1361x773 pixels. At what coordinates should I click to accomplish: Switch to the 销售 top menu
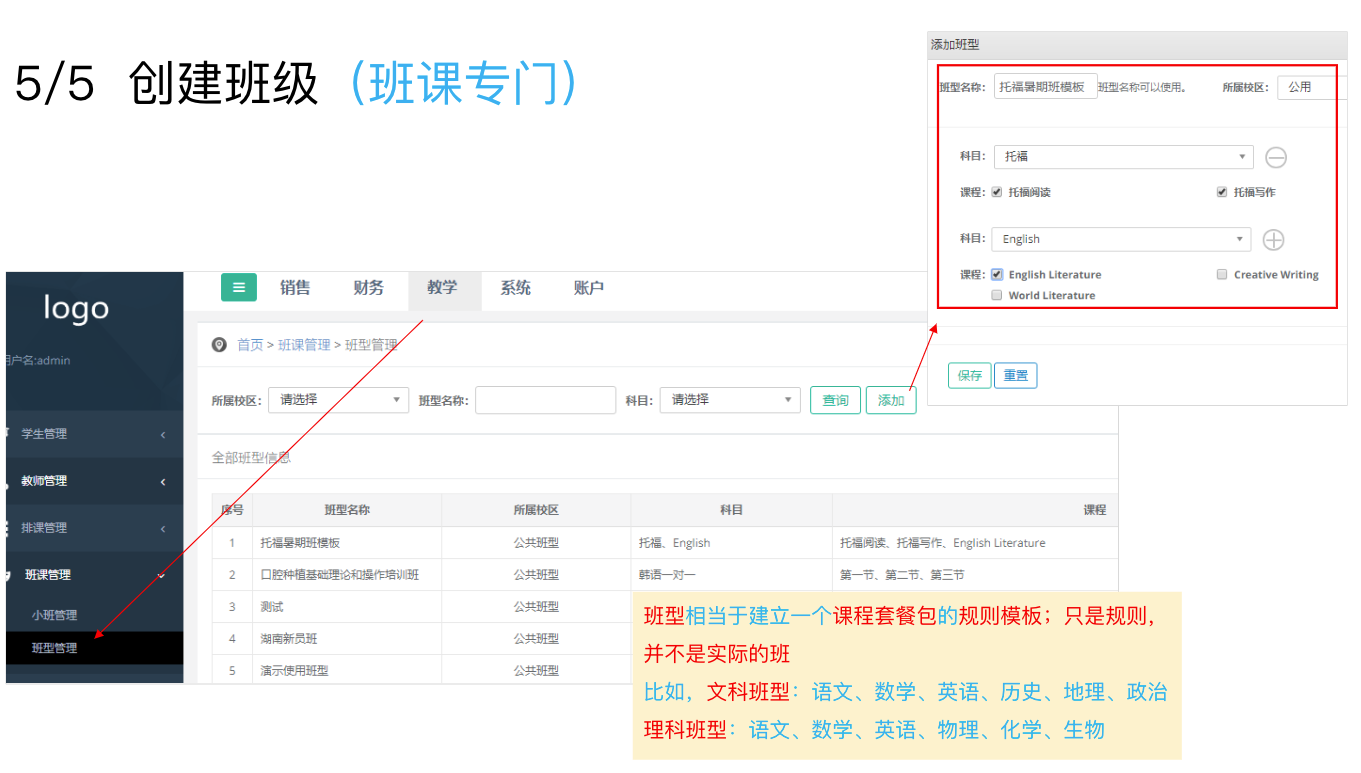click(x=295, y=288)
